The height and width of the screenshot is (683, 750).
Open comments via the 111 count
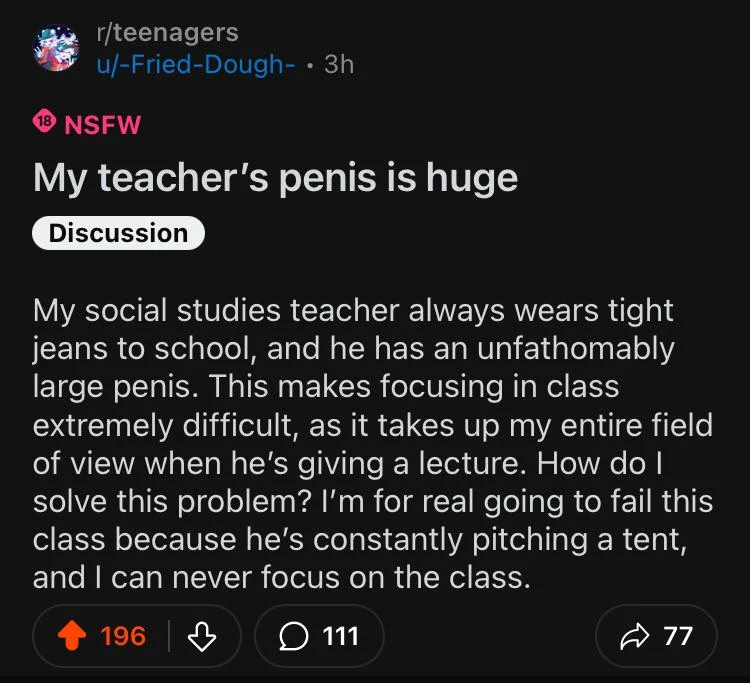pos(340,636)
